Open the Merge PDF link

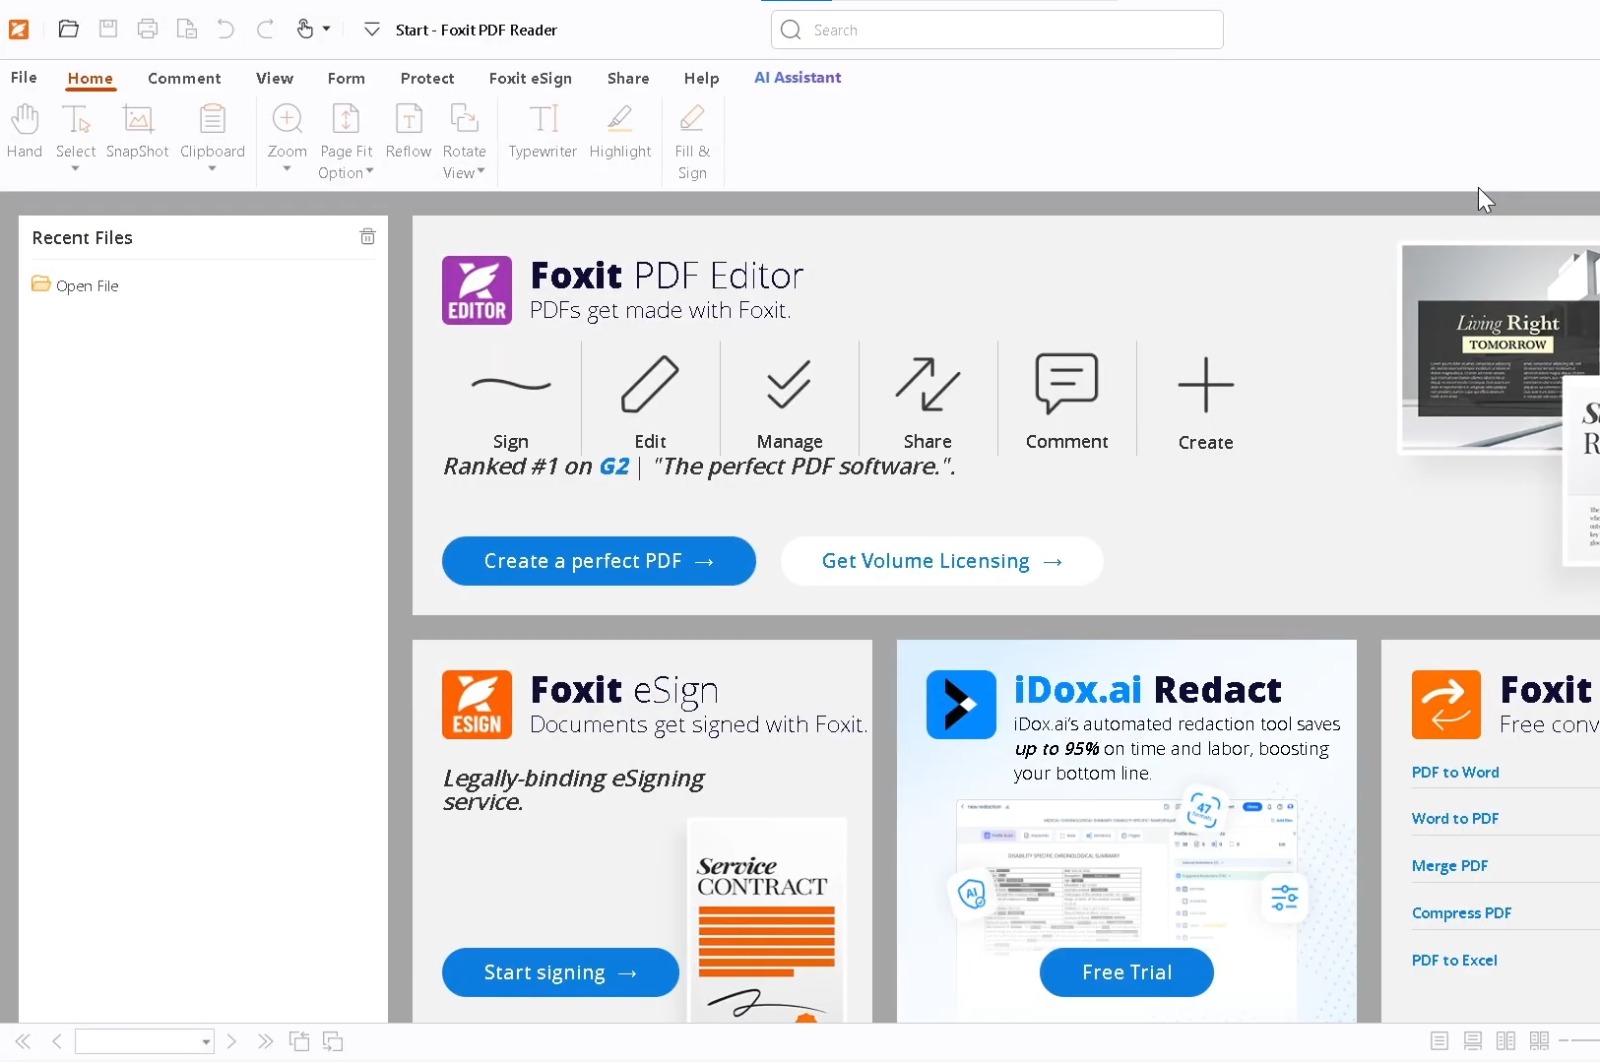(x=1450, y=866)
